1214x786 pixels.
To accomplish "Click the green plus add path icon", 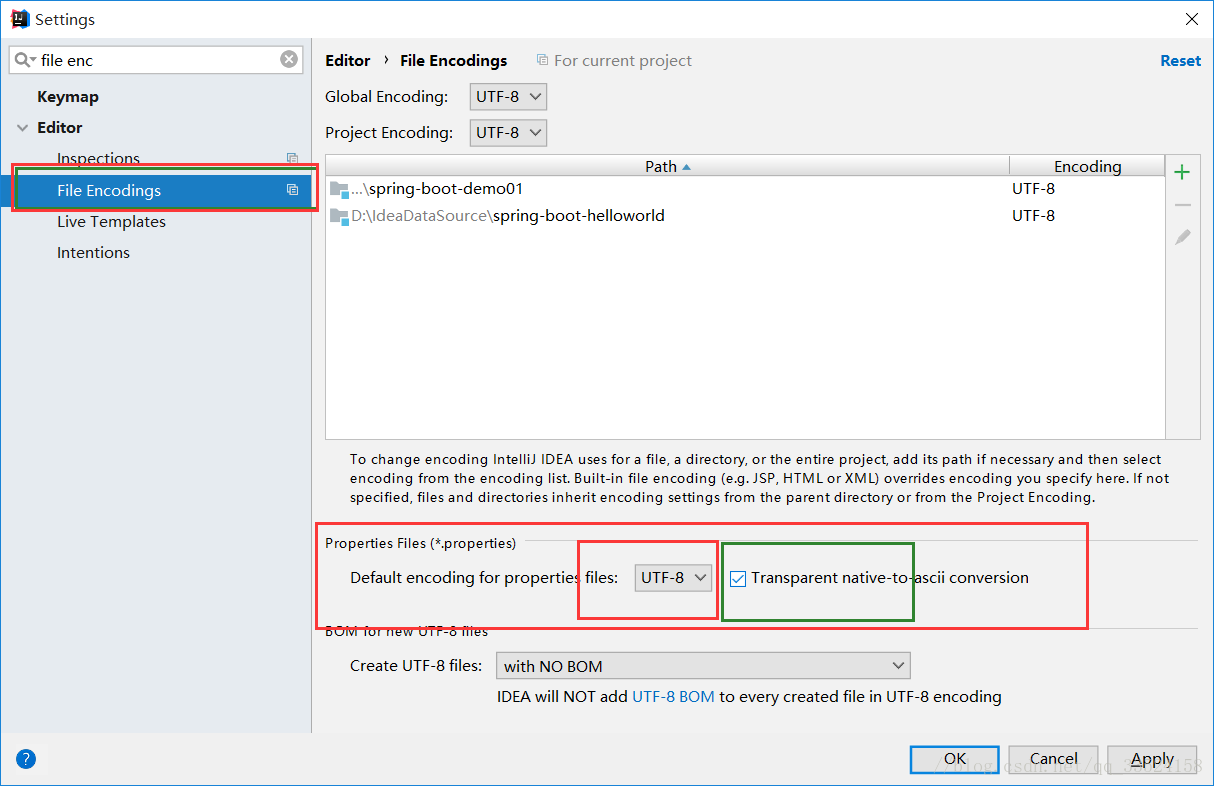I will tap(1182, 172).
